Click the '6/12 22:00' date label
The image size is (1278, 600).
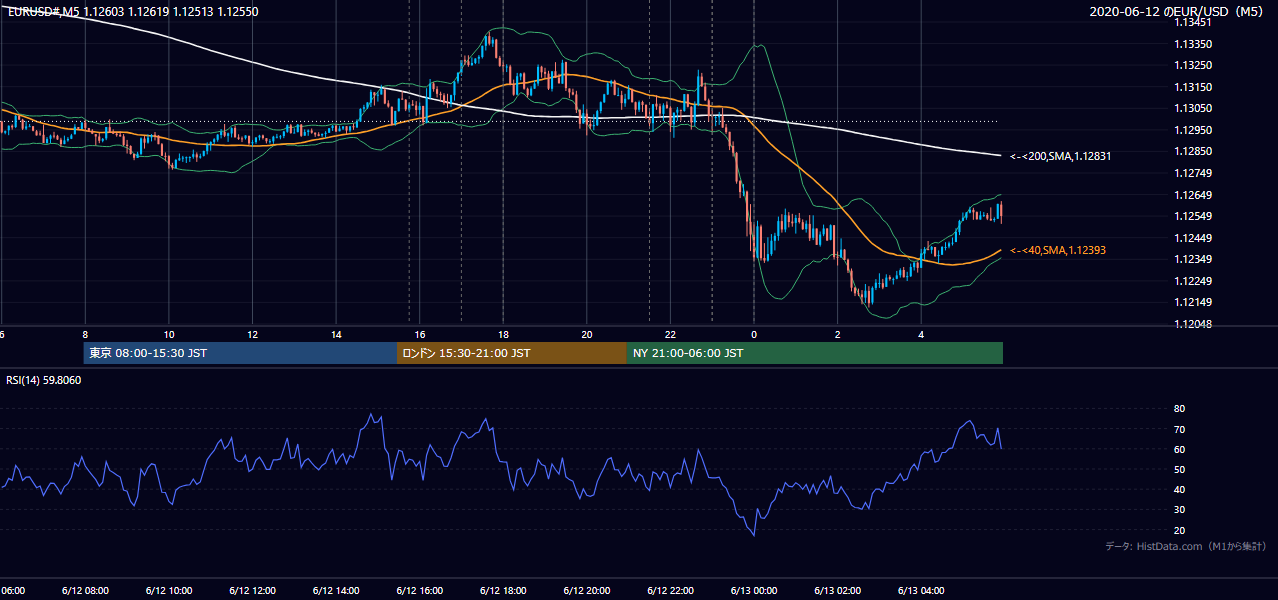click(670, 590)
